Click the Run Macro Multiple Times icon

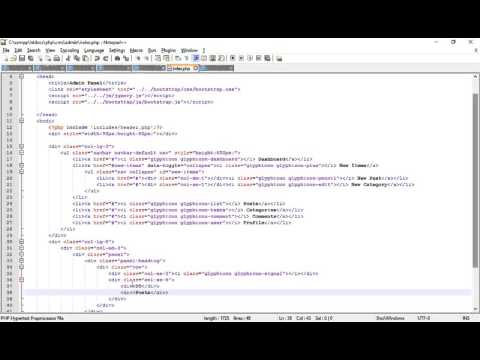259,58
